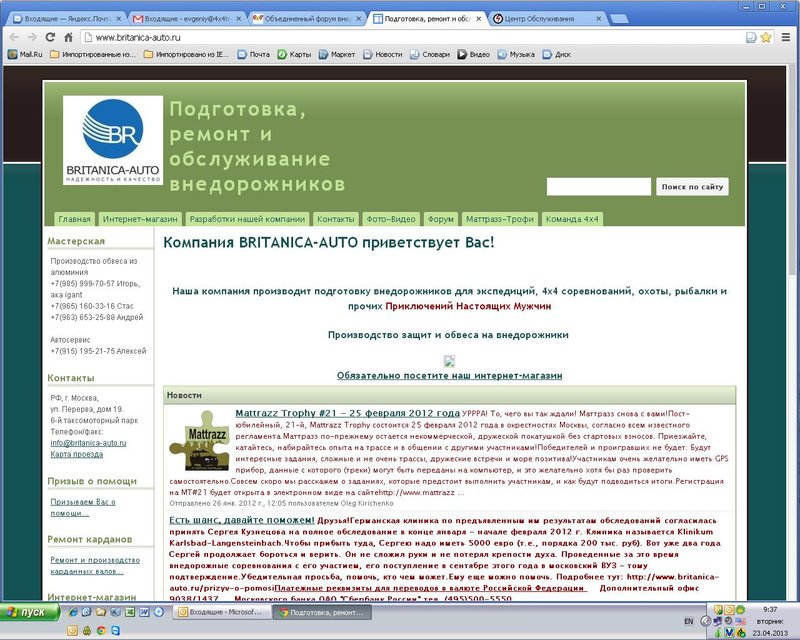Open the Карта проезда link
This screenshot has width=800, height=640.
[x=77, y=454]
